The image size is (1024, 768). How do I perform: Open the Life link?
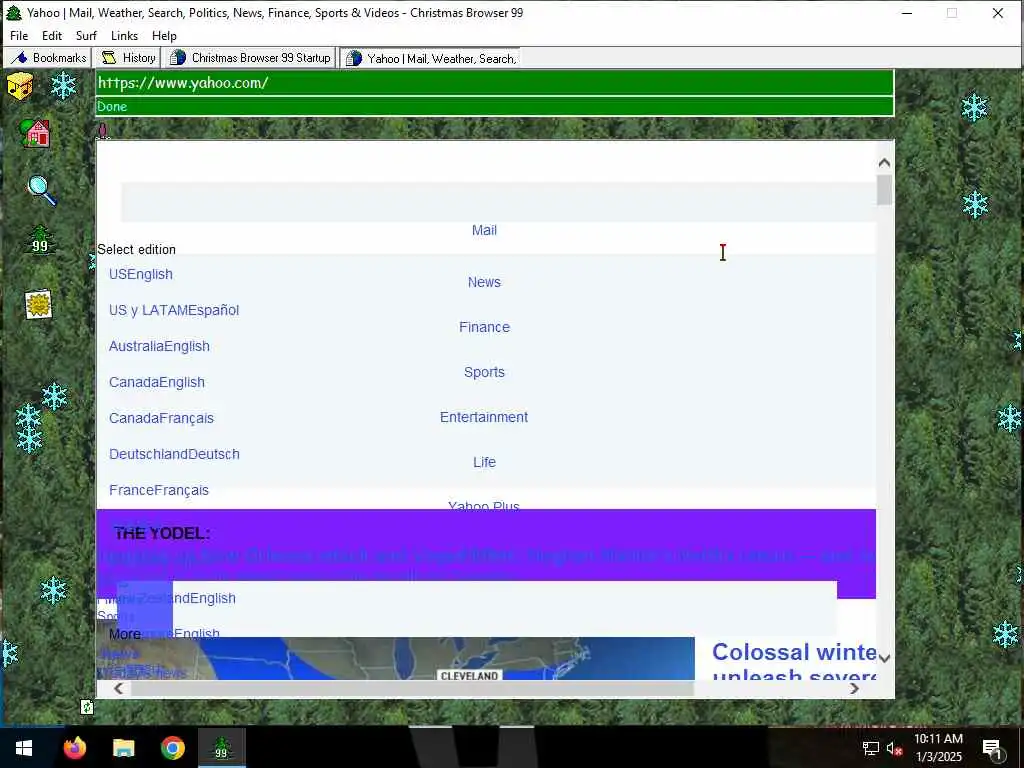coord(484,462)
